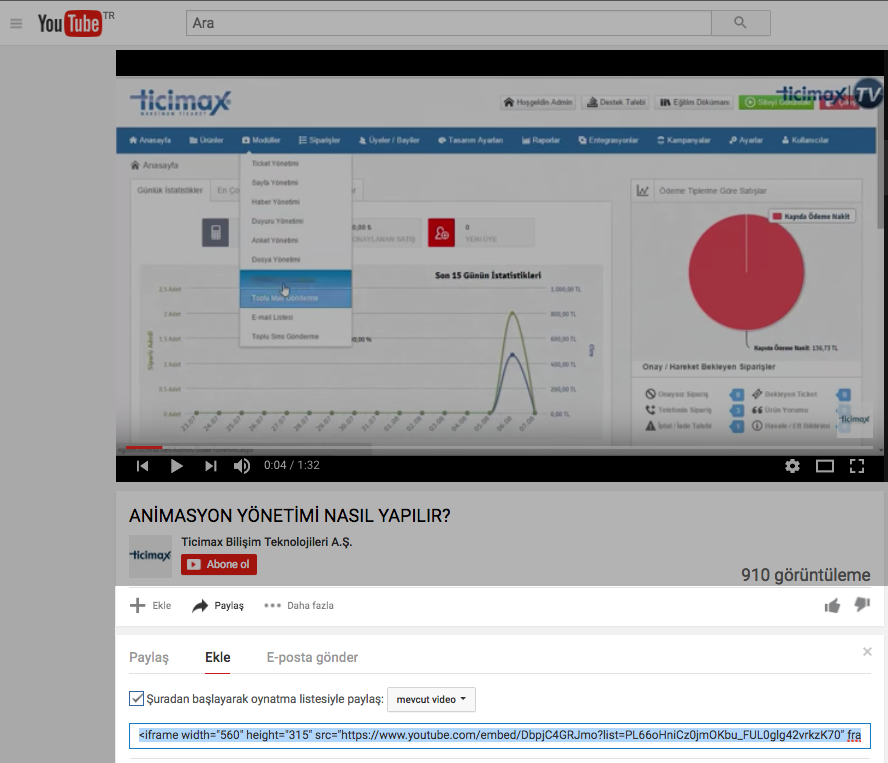
Task: Click Ticket Yönetimi menu entry
Action: [x=275, y=163]
